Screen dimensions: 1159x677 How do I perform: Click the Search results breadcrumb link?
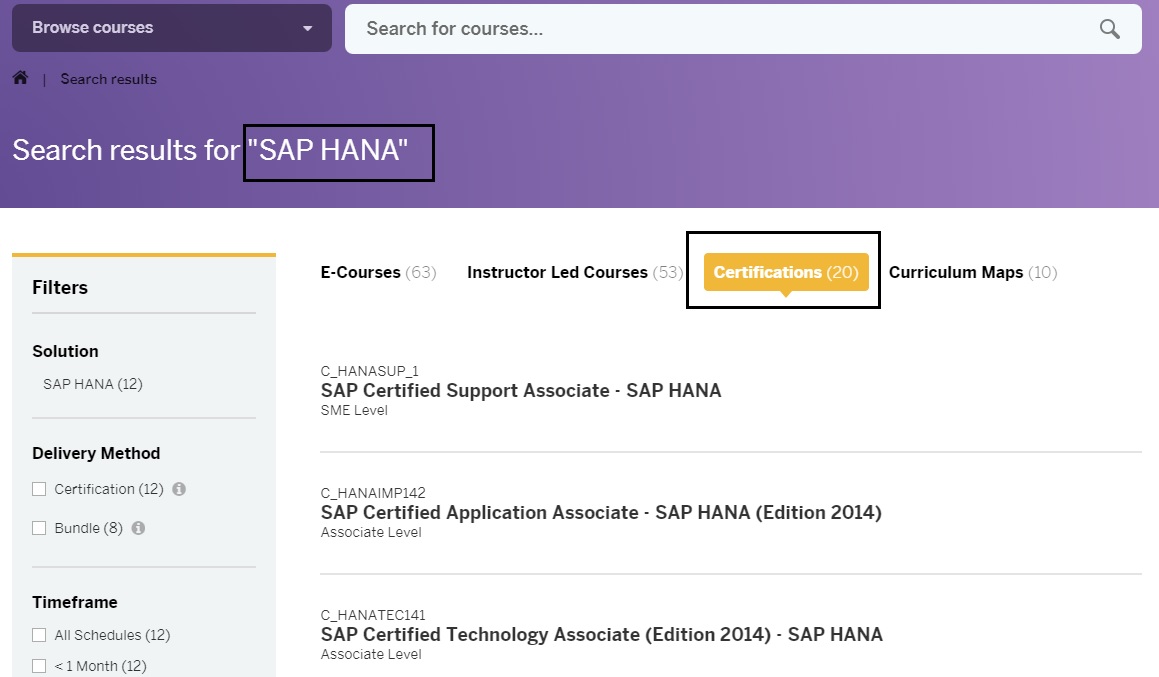pyautogui.click(x=108, y=79)
